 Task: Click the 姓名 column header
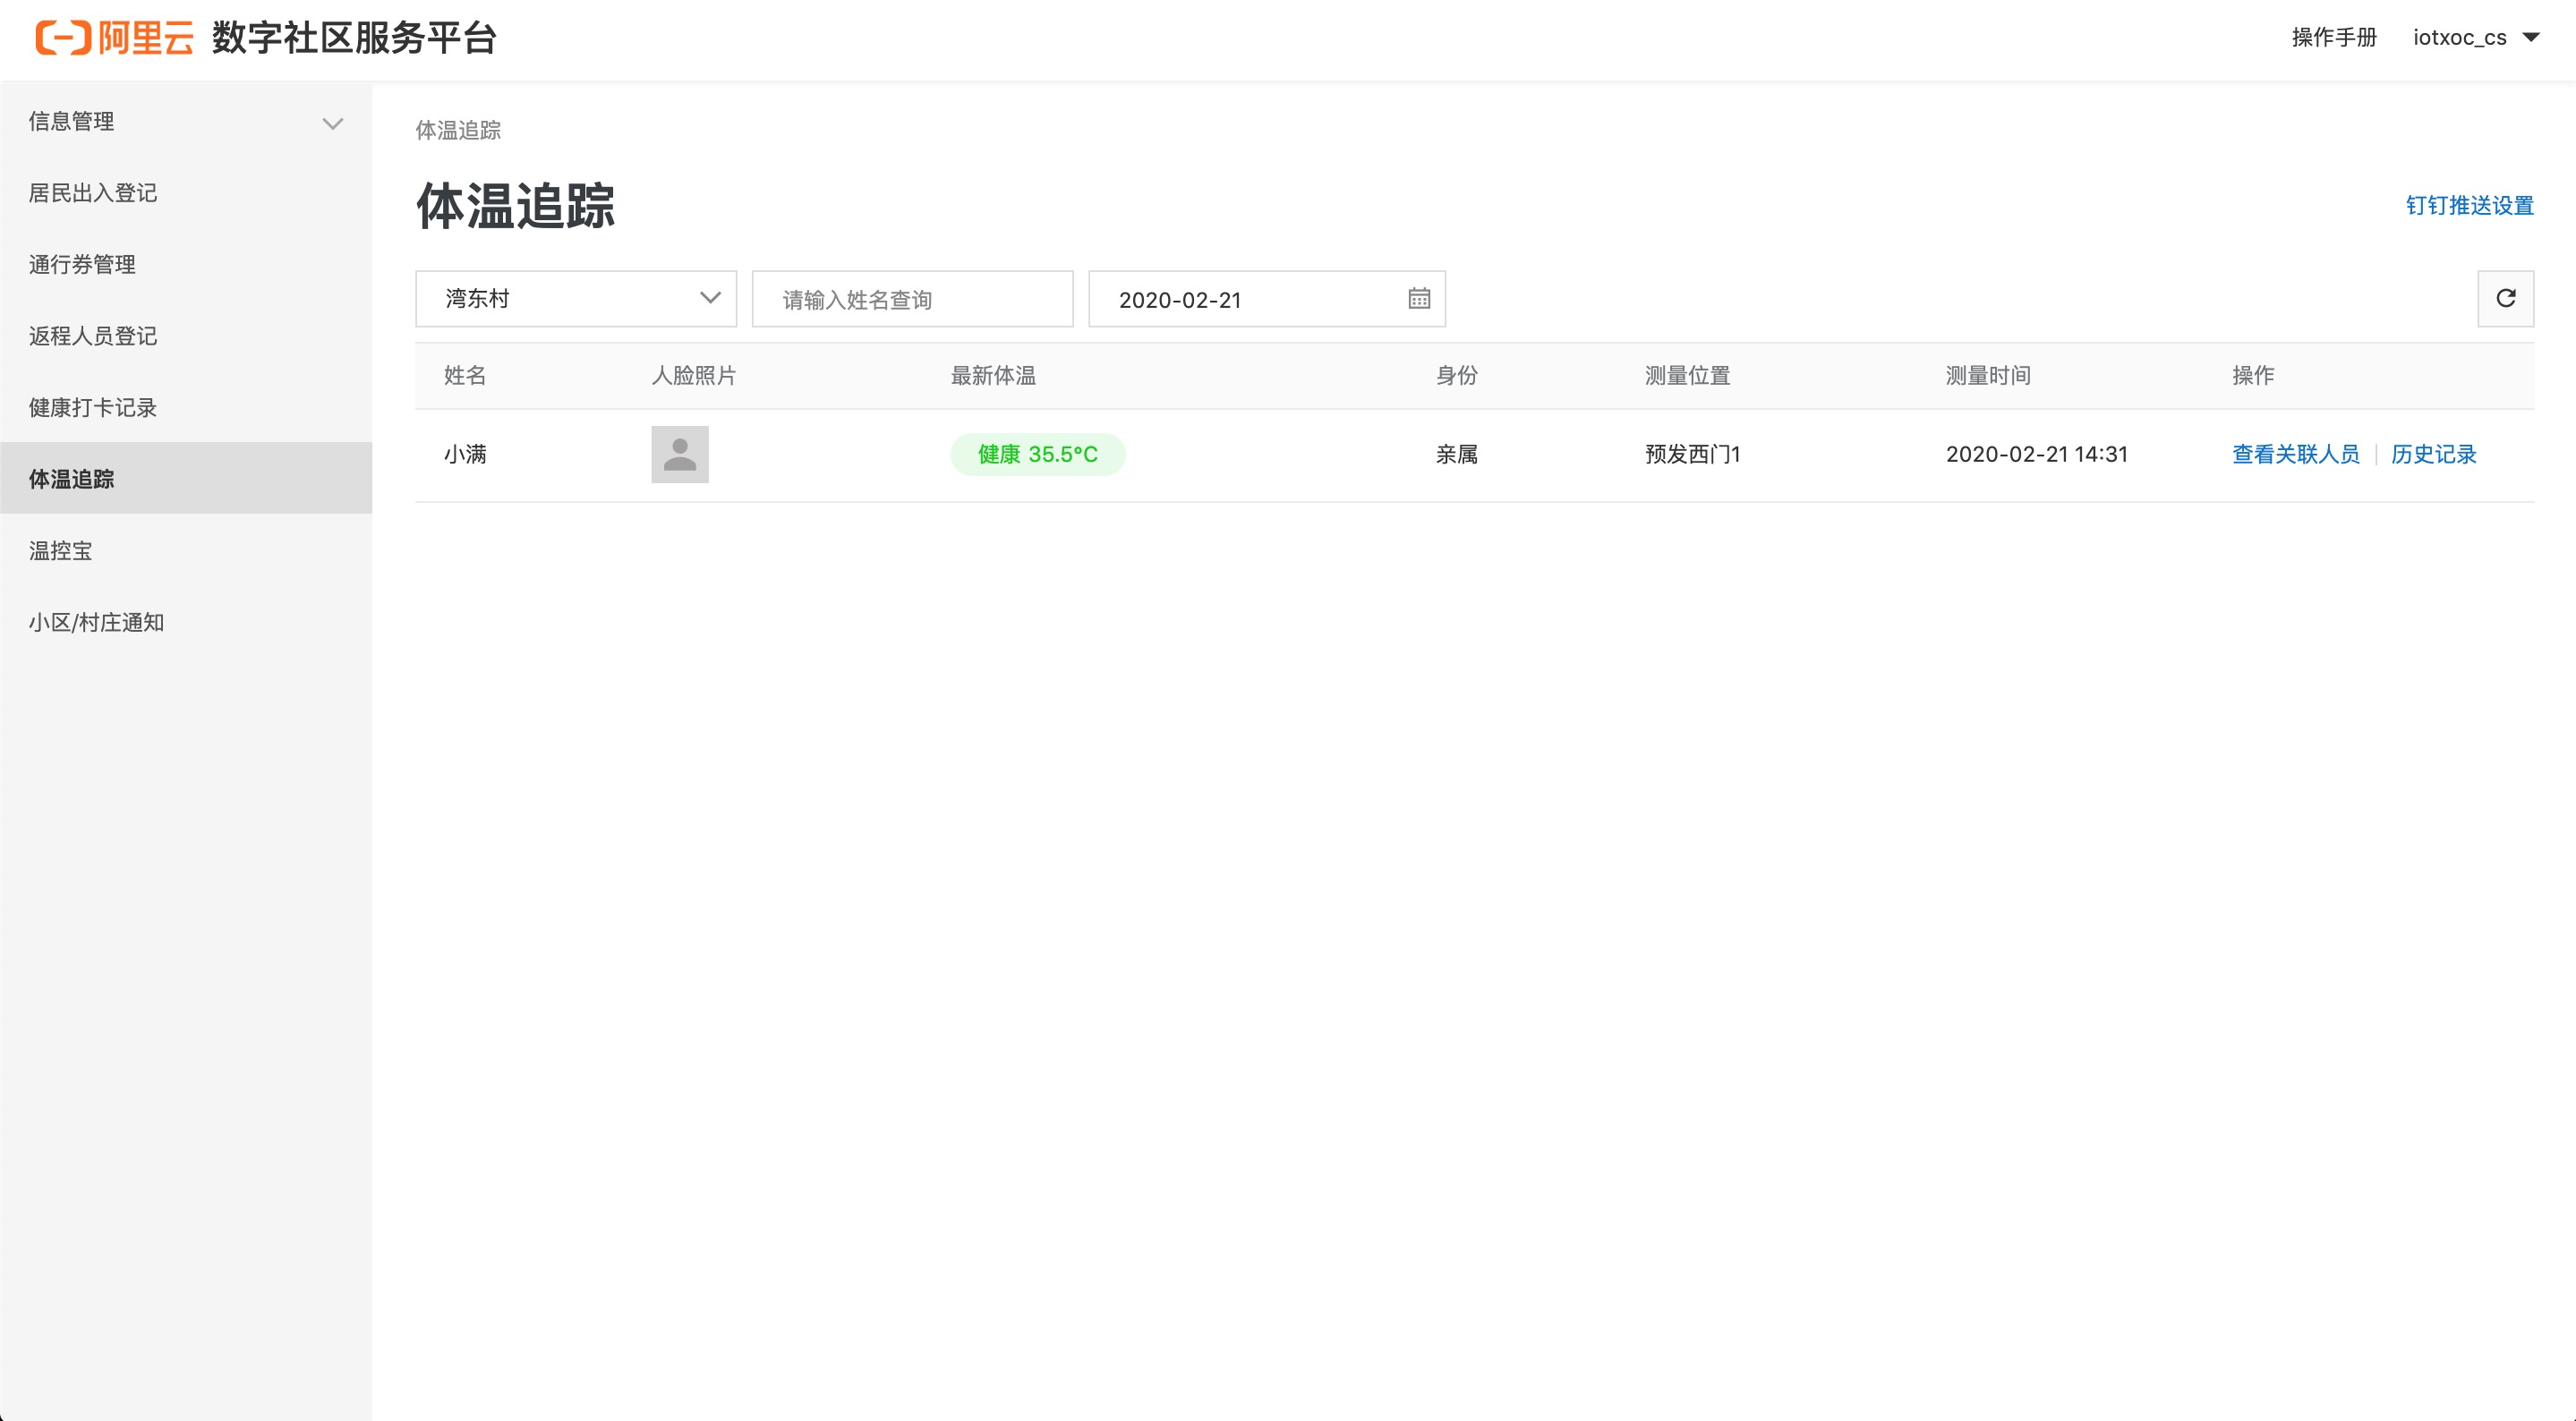pyautogui.click(x=465, y=376)
